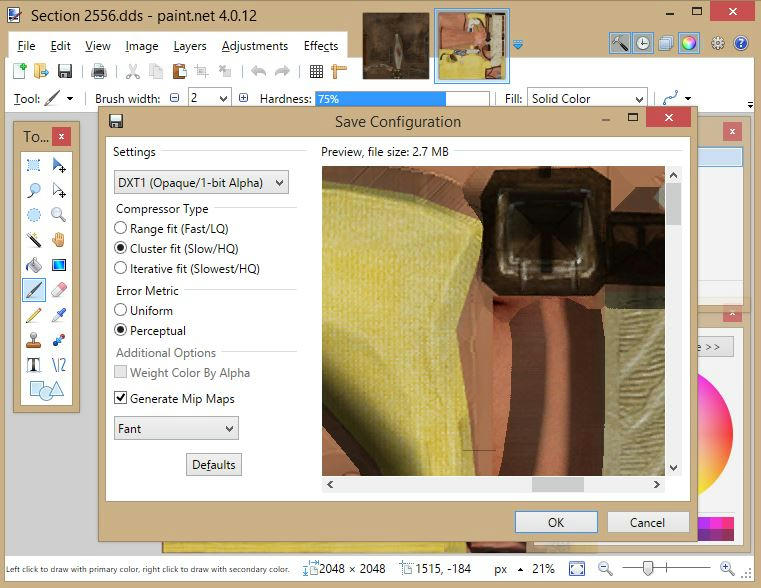Toggle the History window clock icon
Image resolution: width=761 pixels, height=588 pixels.
[642, 43]
